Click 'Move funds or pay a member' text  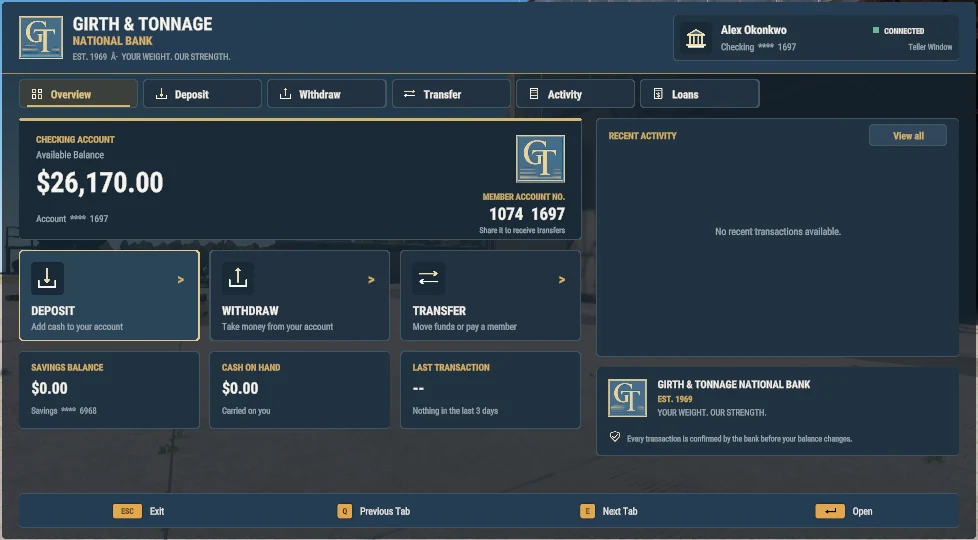[x=465, y=327]
